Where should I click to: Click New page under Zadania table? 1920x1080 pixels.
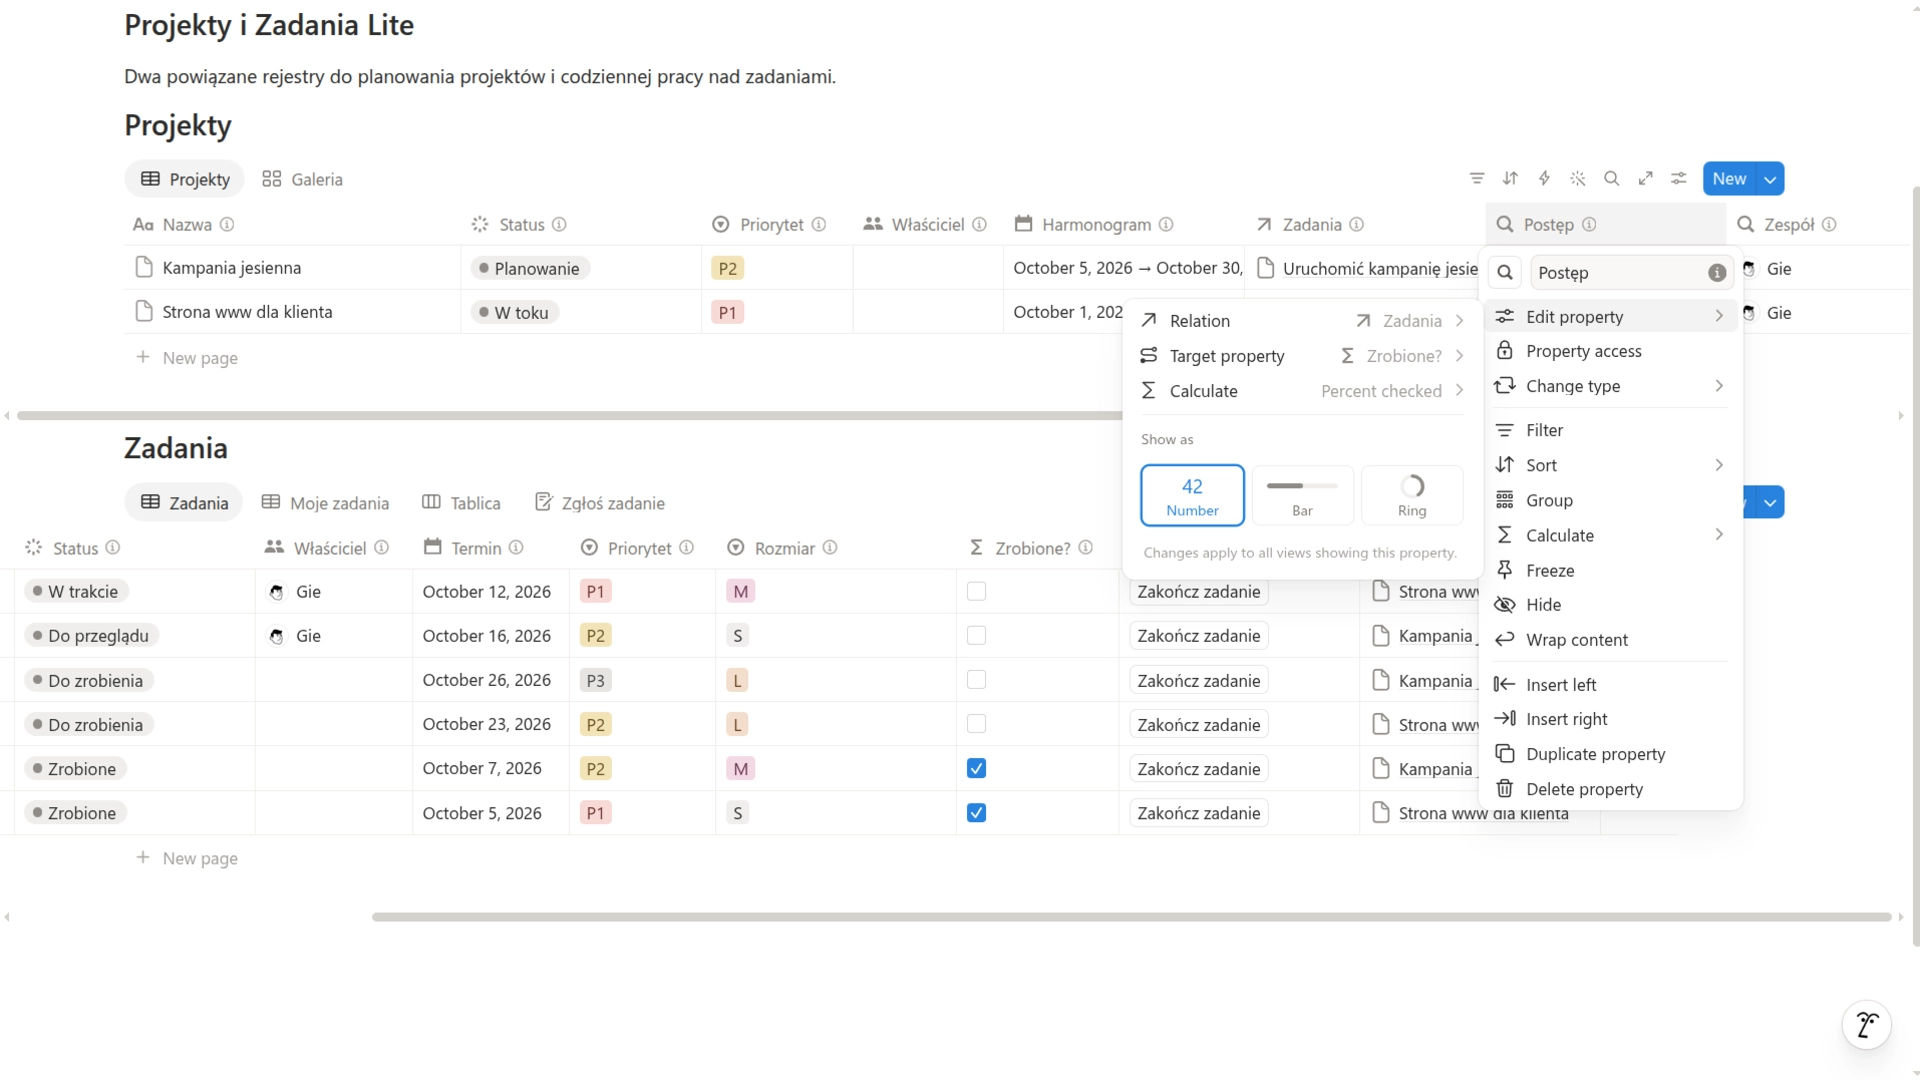click(x=187, y=858)
